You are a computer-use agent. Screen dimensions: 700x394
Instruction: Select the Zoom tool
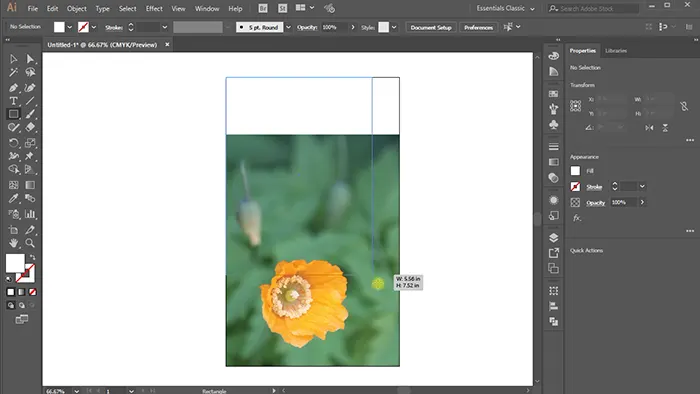click(x=30, y=243)
